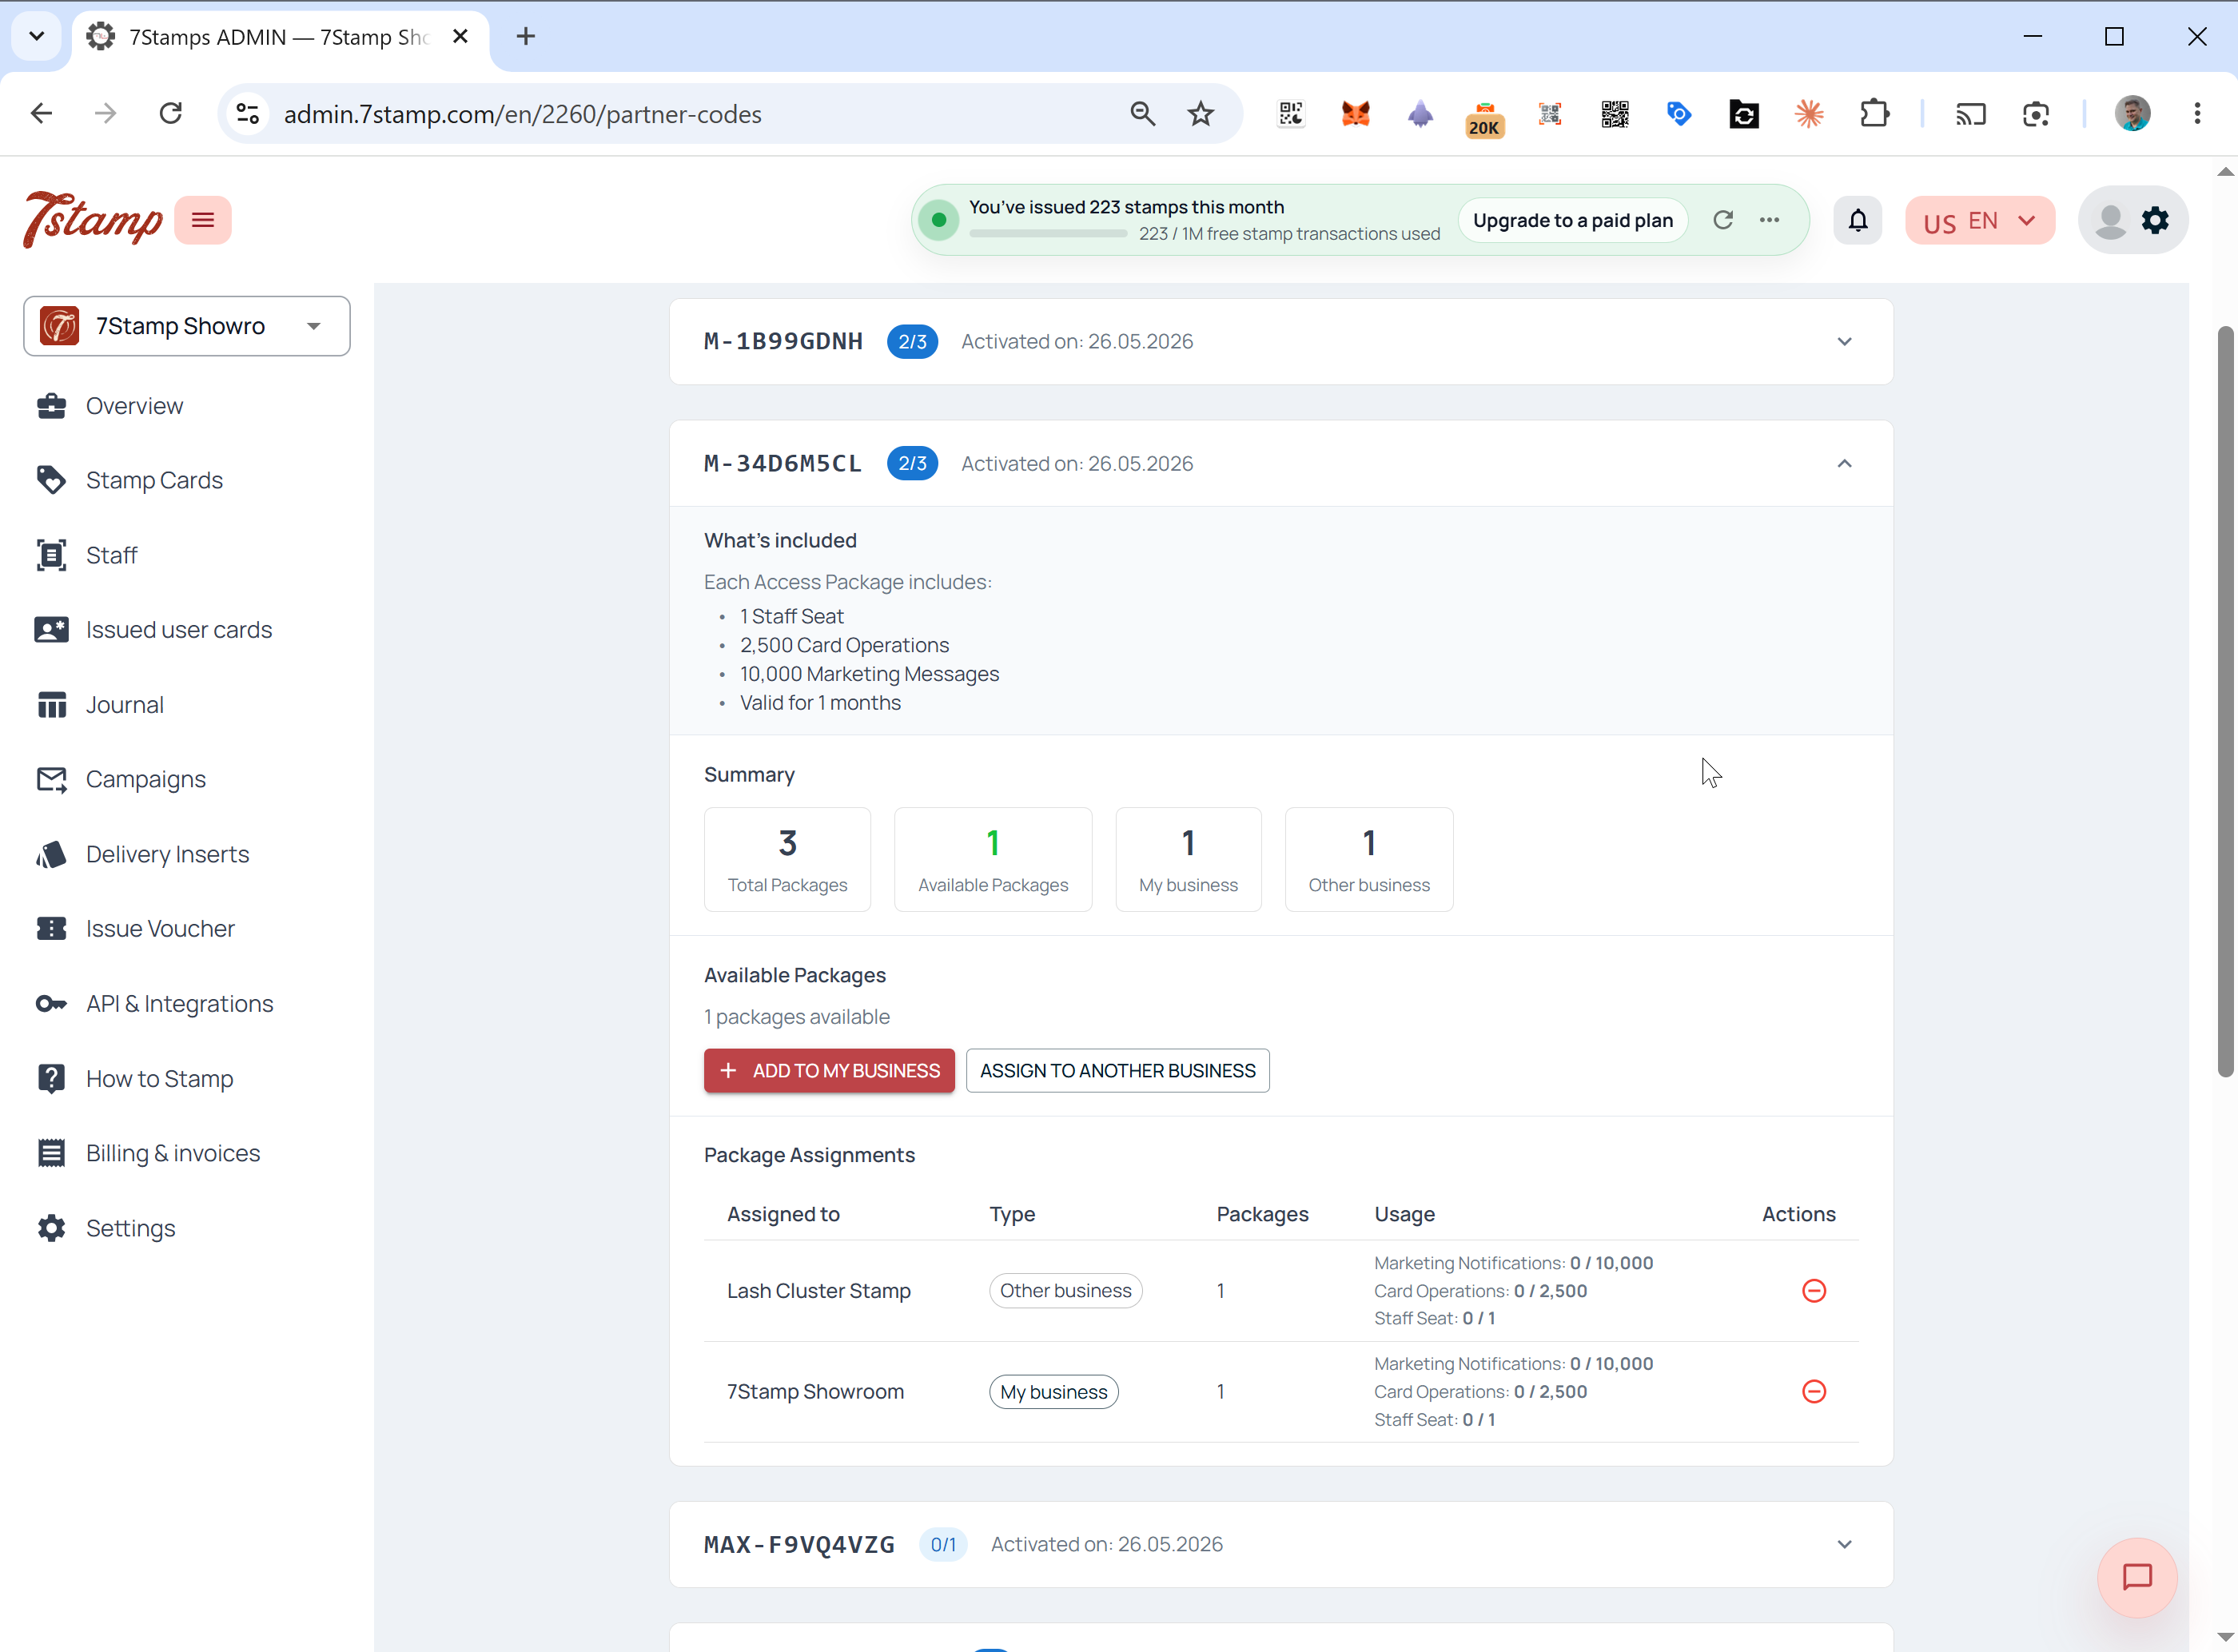This screenshot has height=1652, width=2238.
Task: Click the Usage column header
Action: [x=1404, y=1214]
